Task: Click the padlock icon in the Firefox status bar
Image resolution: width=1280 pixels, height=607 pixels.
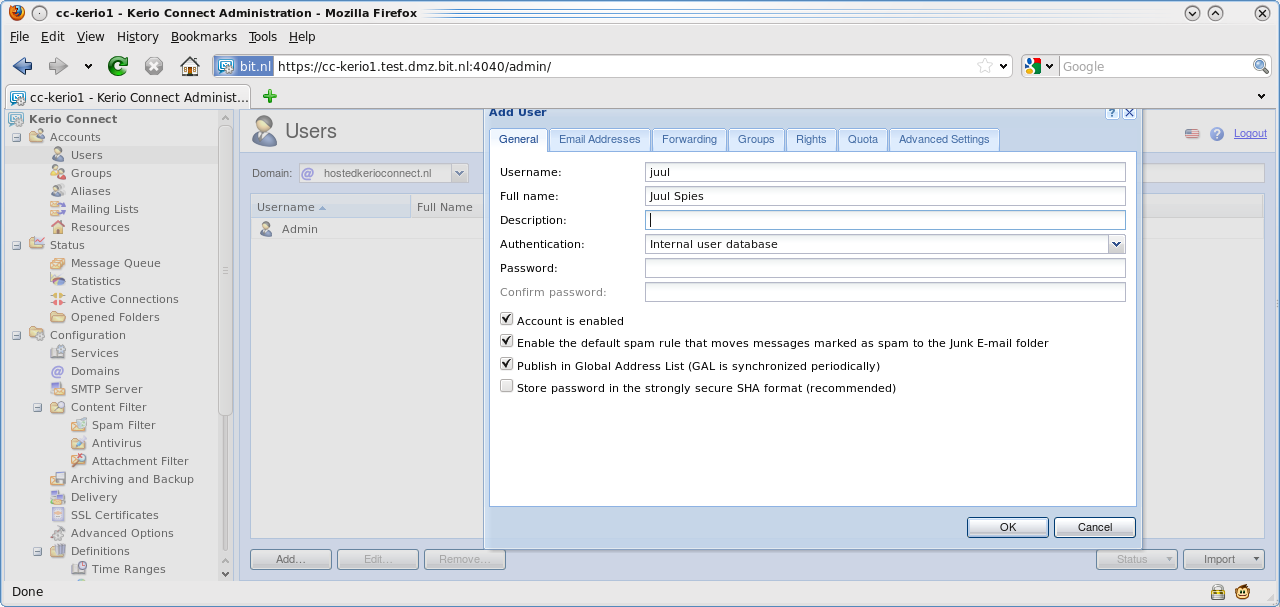Action: tap(1218, 591)
